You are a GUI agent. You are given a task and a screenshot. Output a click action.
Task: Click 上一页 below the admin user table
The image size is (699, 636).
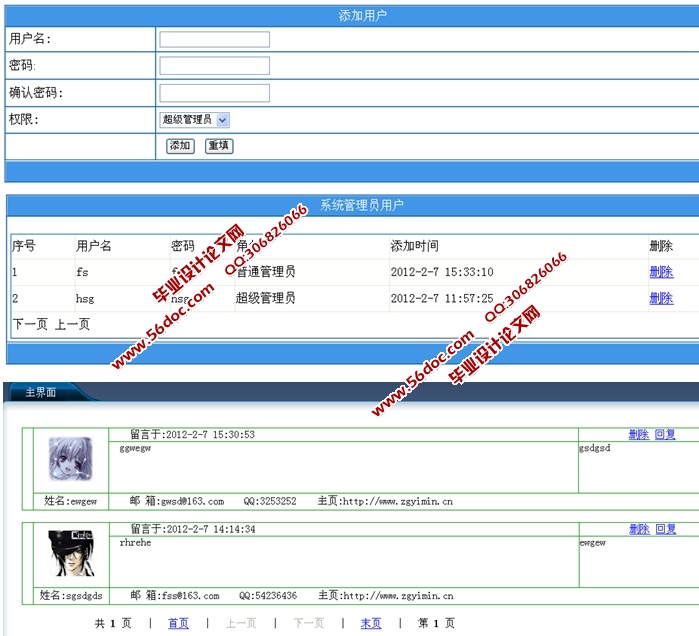72,324
